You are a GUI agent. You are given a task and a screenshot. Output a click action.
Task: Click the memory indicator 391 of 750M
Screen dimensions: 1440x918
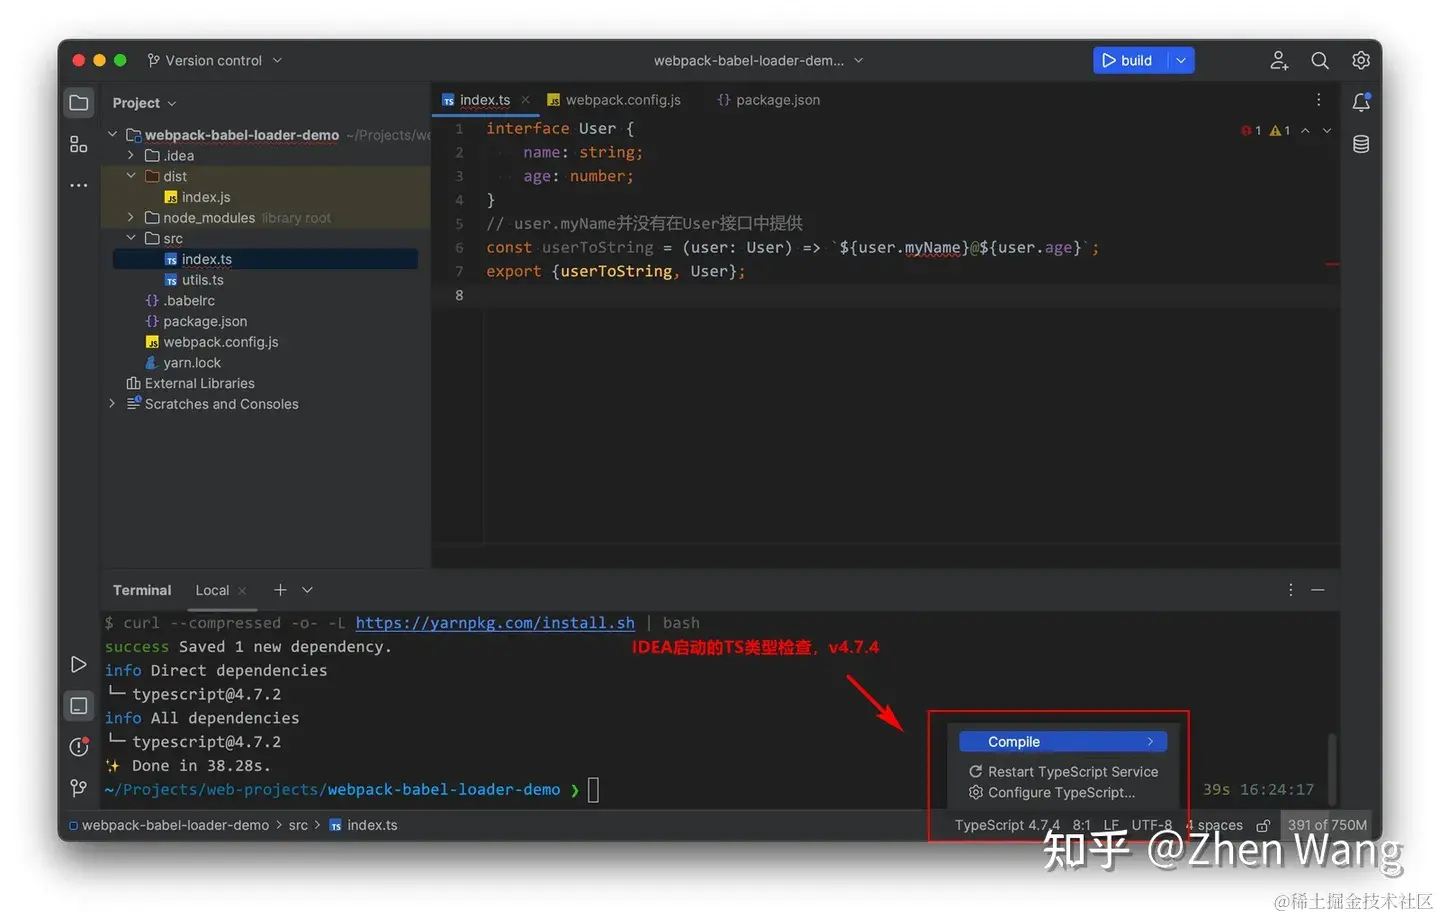point(1327,826)
